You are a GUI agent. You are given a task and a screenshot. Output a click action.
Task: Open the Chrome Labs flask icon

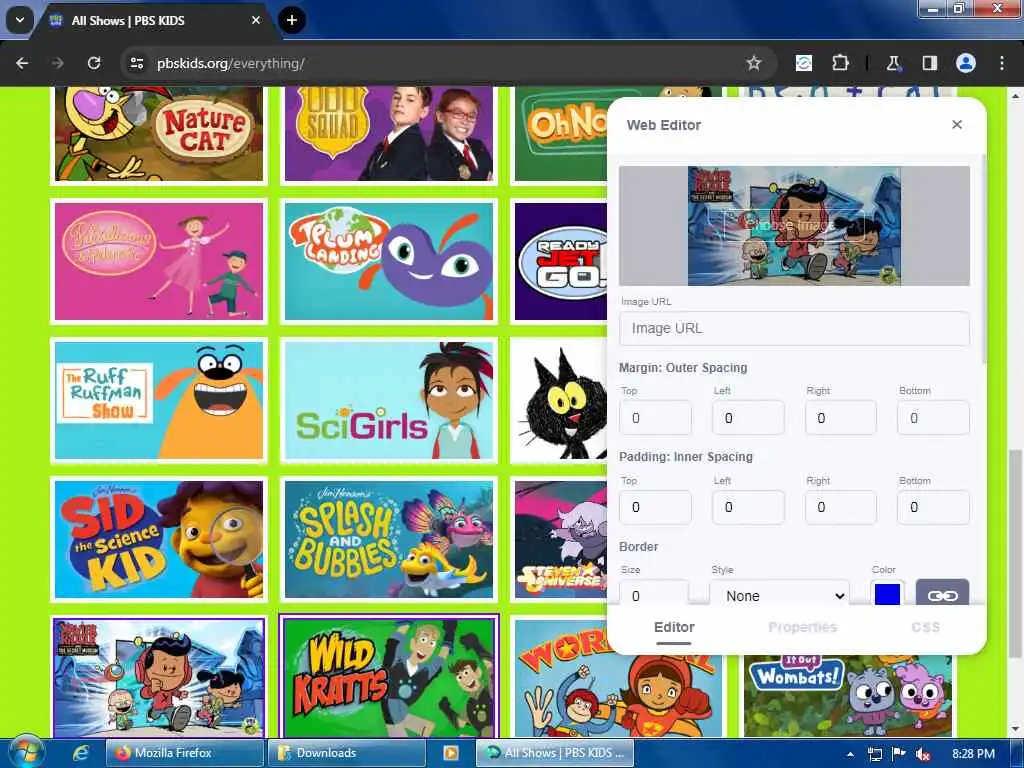893,63
